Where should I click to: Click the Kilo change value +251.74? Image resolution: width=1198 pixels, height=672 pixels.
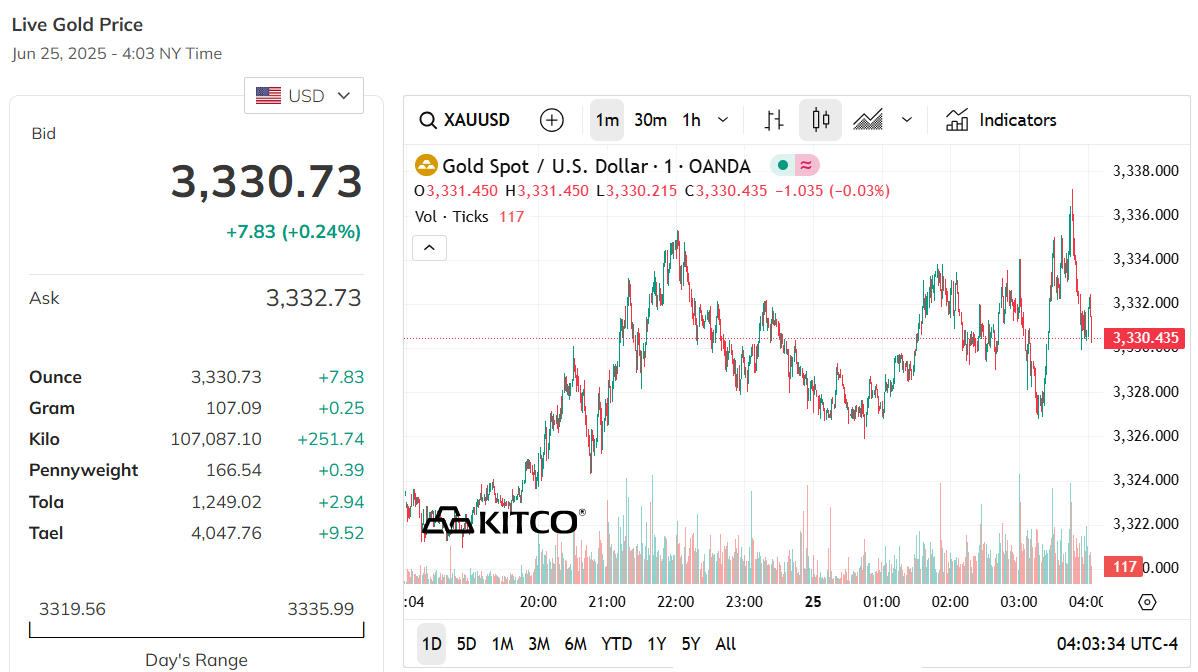pos(331,440)
